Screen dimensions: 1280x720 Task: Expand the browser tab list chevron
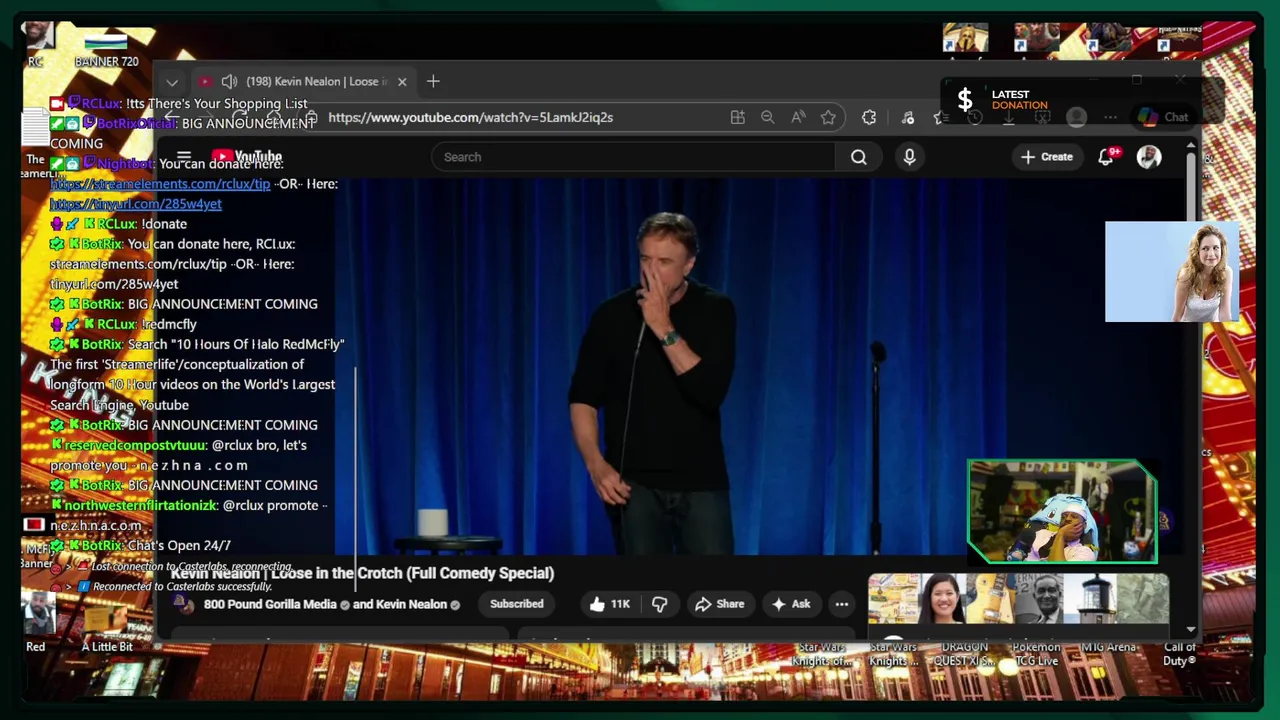(x=172, y=82)
